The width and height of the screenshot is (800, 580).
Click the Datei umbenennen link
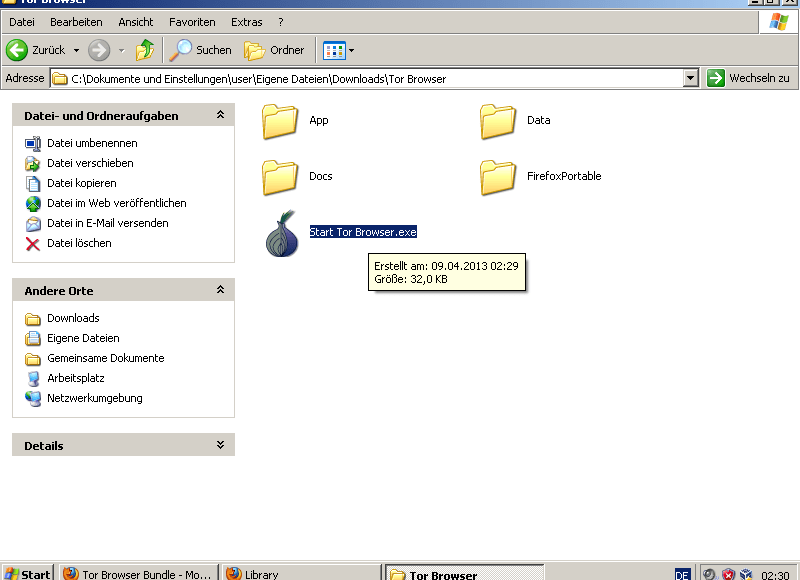(x=92, y=143)
